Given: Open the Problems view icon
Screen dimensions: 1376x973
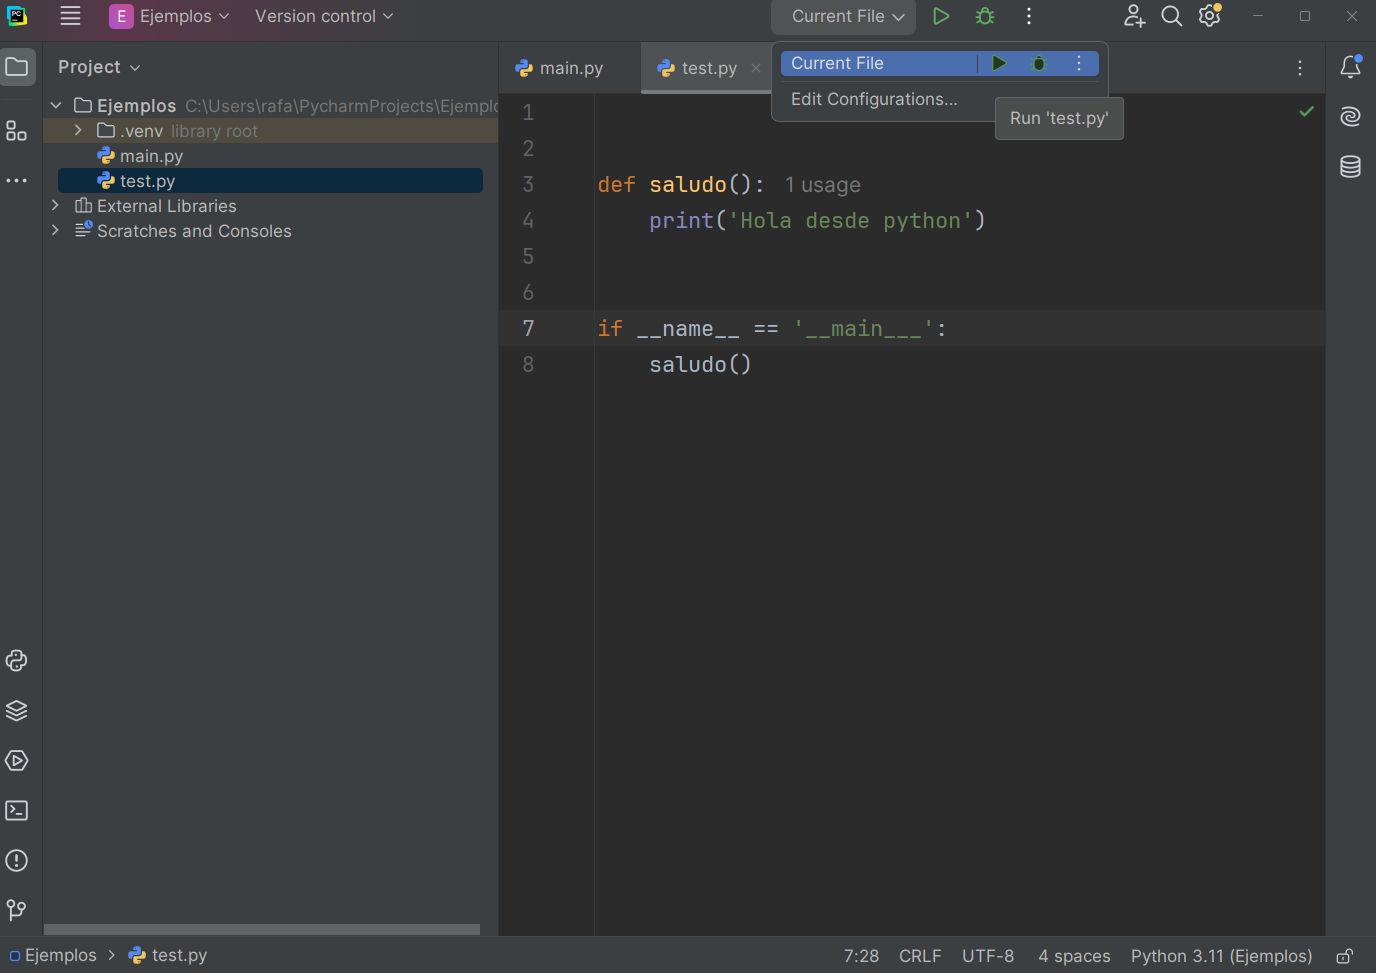Looking at the screenshot, I should [16, 860].
